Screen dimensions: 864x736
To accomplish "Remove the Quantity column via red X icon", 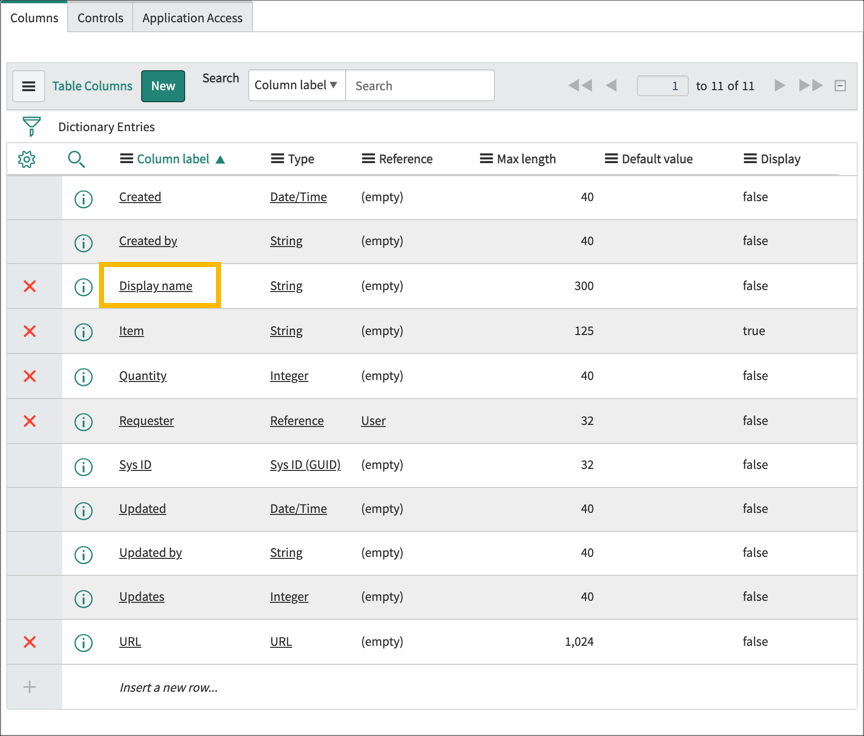I will coord(27,376).
